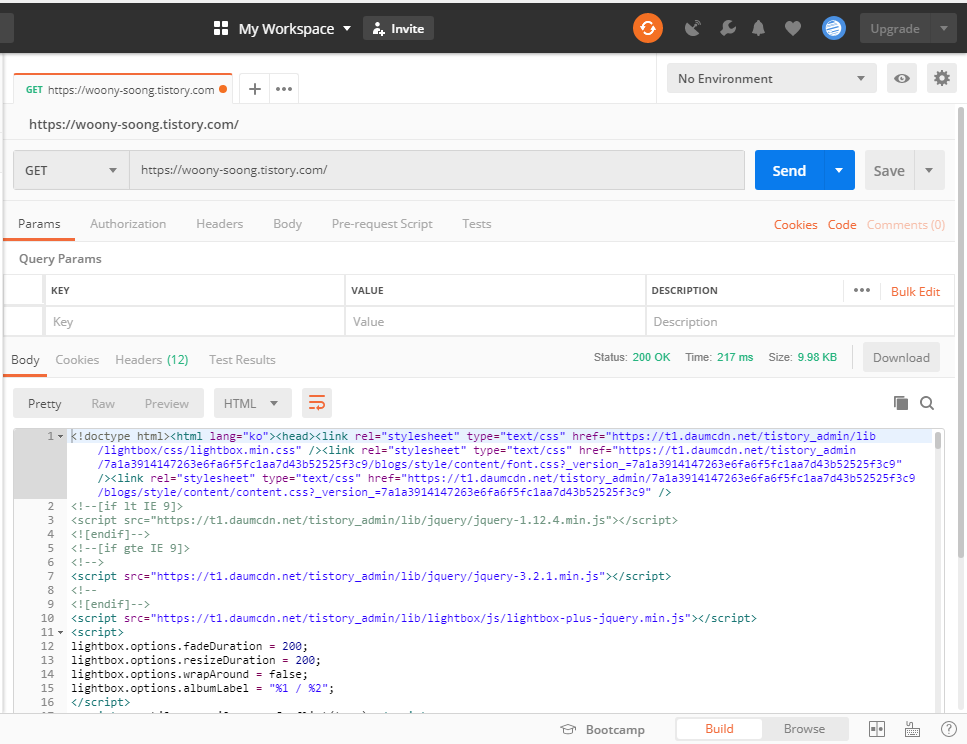Select the Pretty view mode
The height and width of the screenshot is (744, 967).
44,403
